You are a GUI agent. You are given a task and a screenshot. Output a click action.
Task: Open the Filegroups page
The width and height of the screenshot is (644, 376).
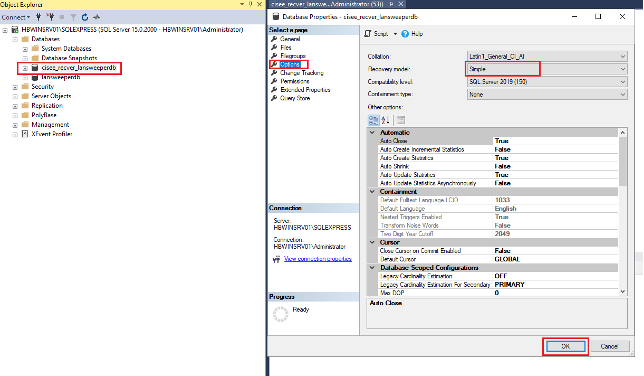(x=293, y=56)
